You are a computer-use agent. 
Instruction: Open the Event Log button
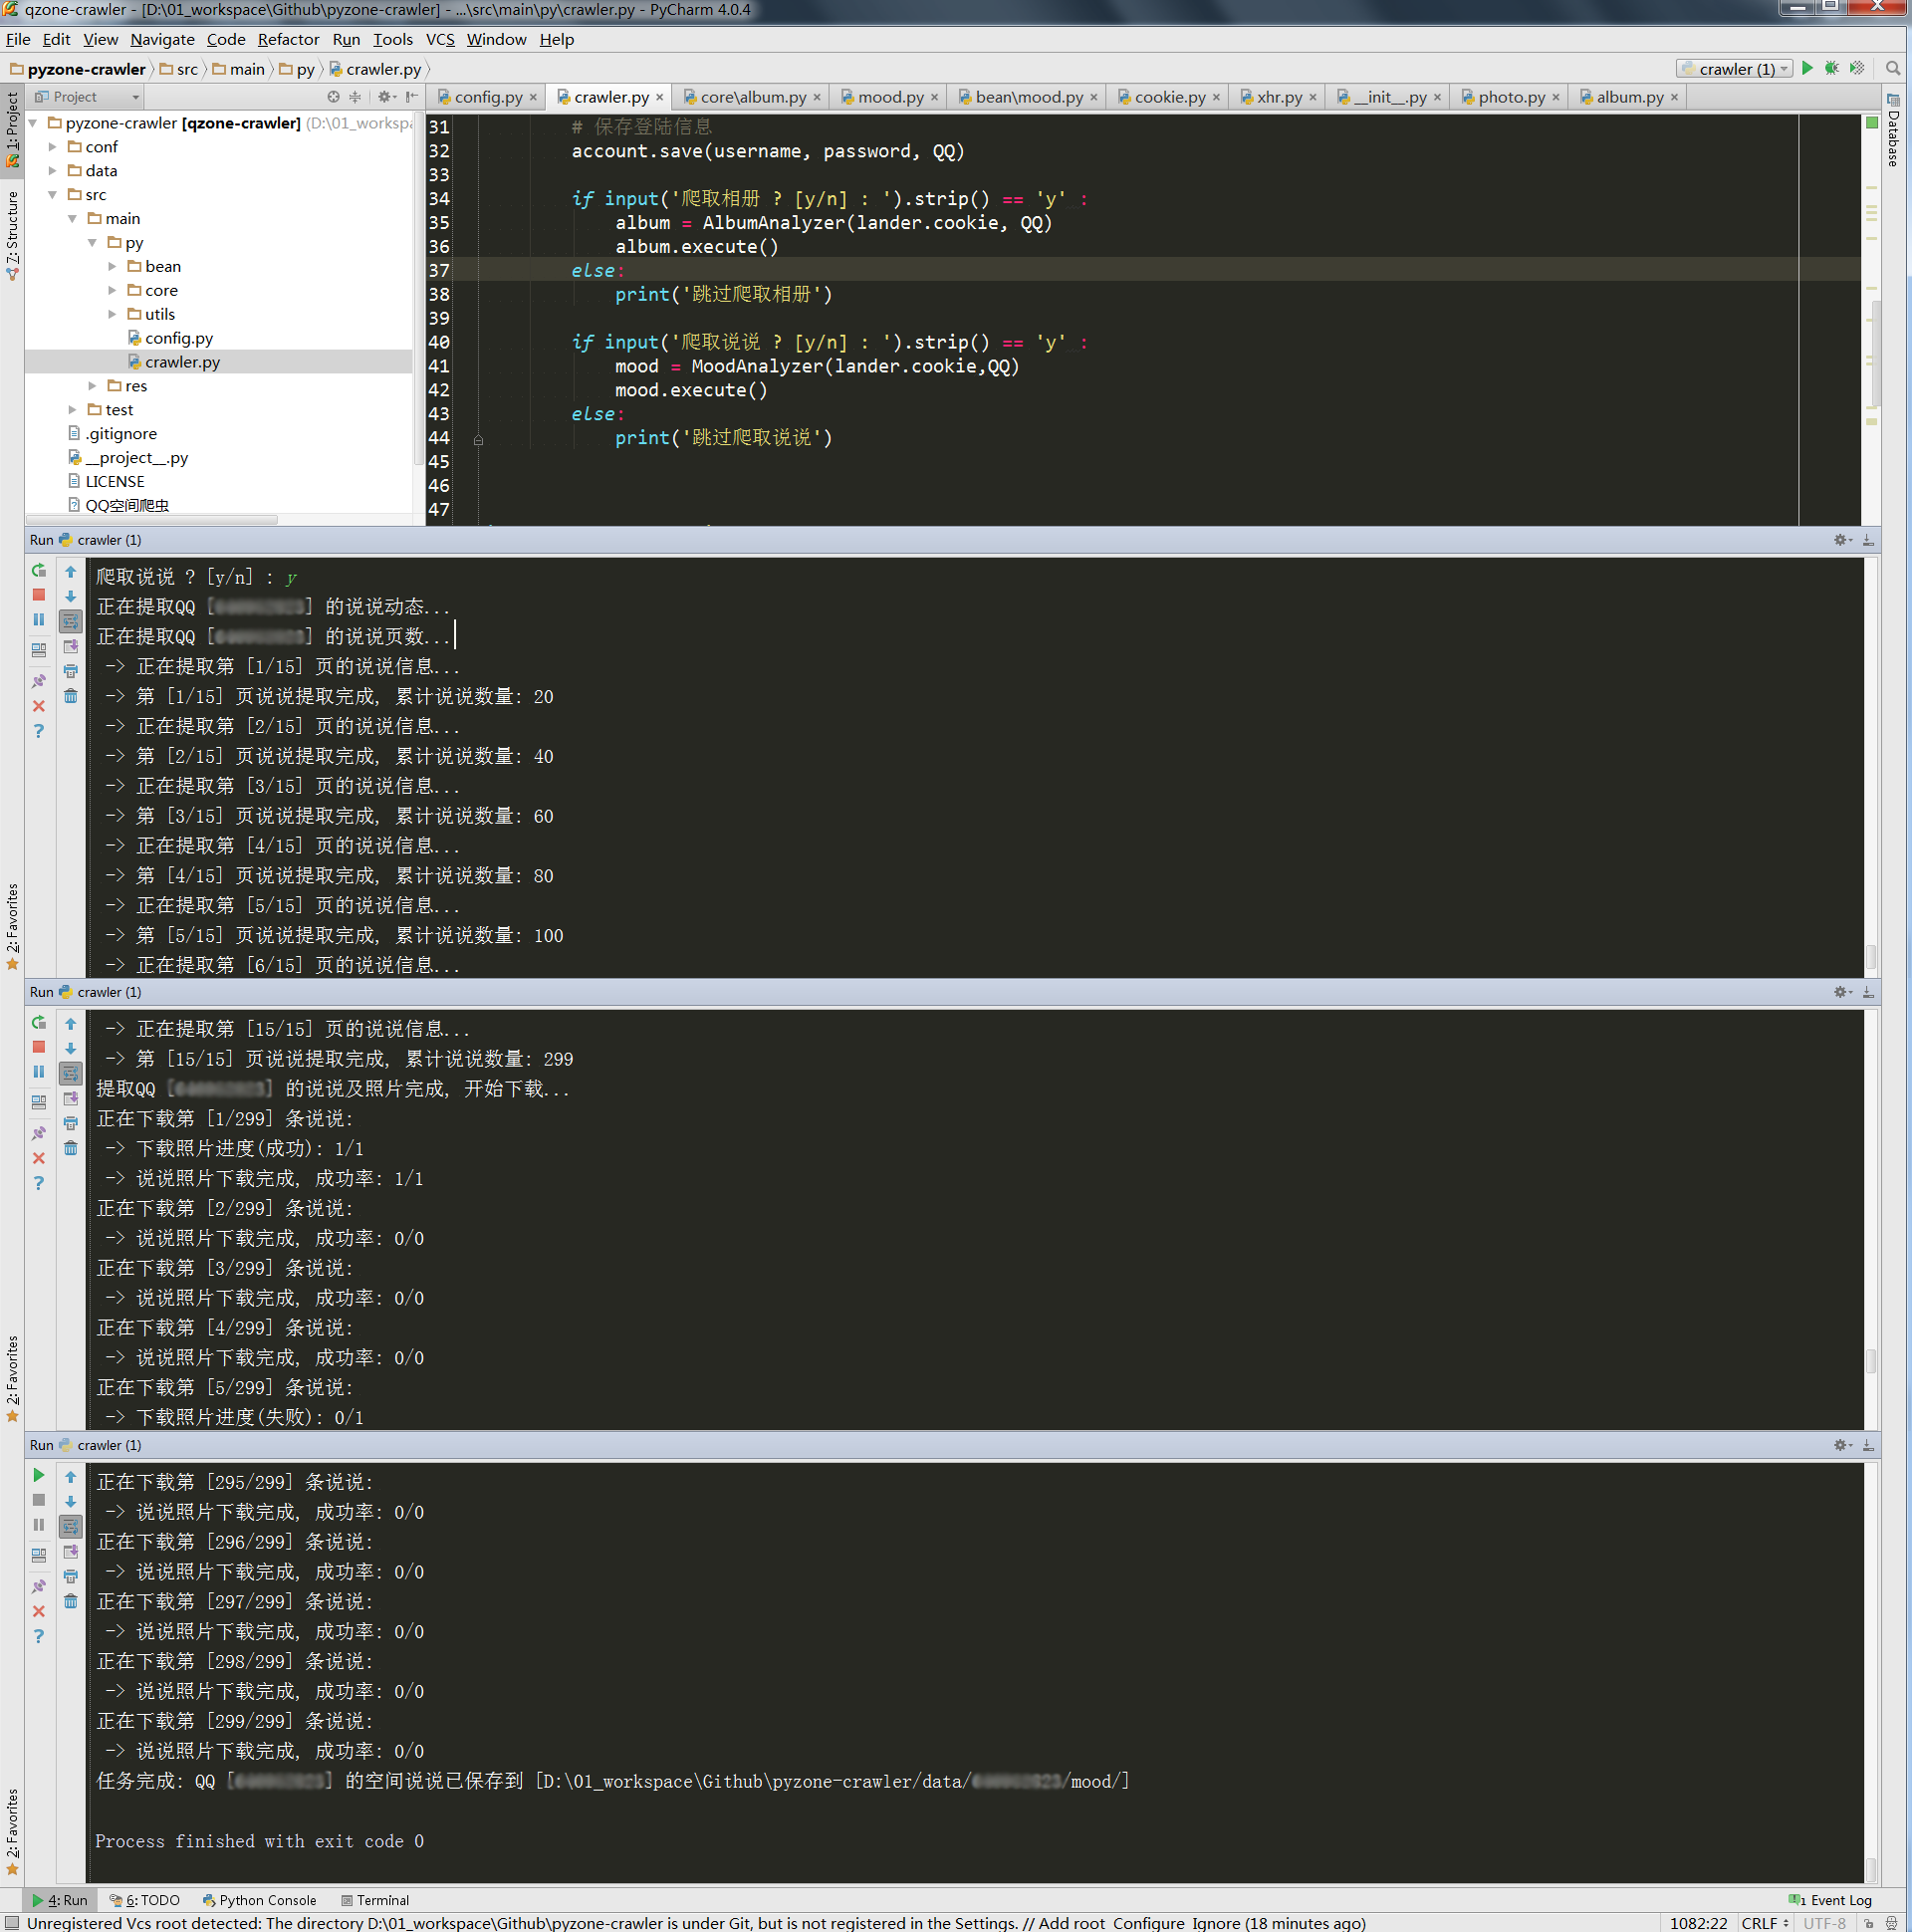click(1830, 1900)
